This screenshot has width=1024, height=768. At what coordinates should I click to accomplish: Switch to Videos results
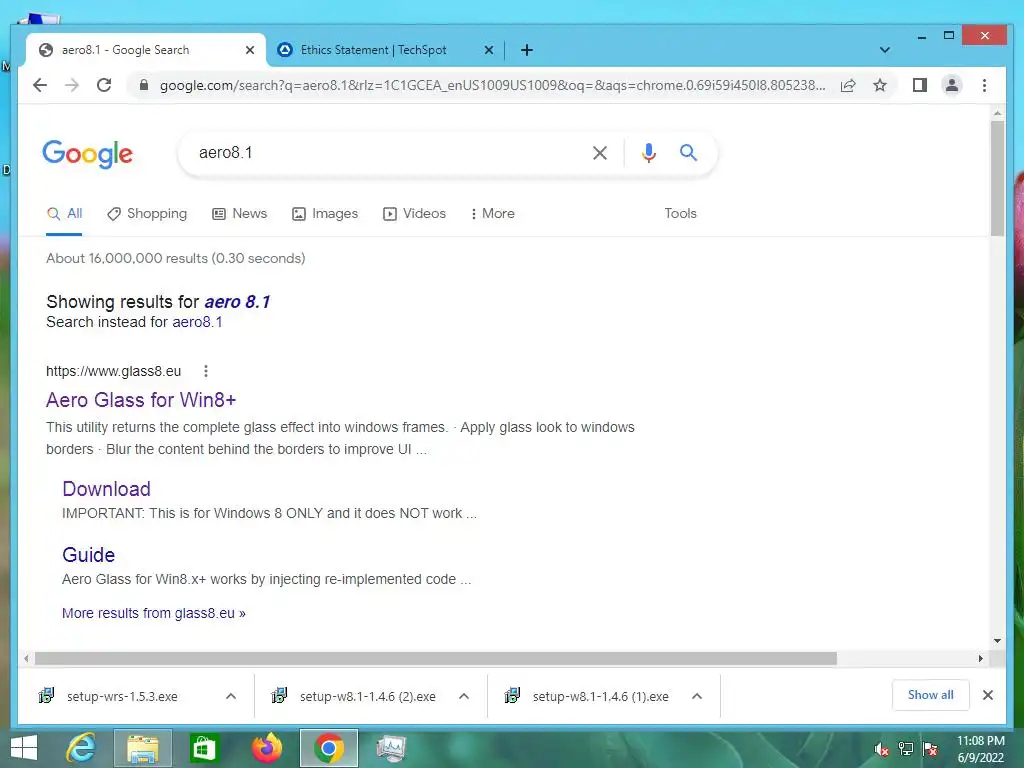point(414,214)
